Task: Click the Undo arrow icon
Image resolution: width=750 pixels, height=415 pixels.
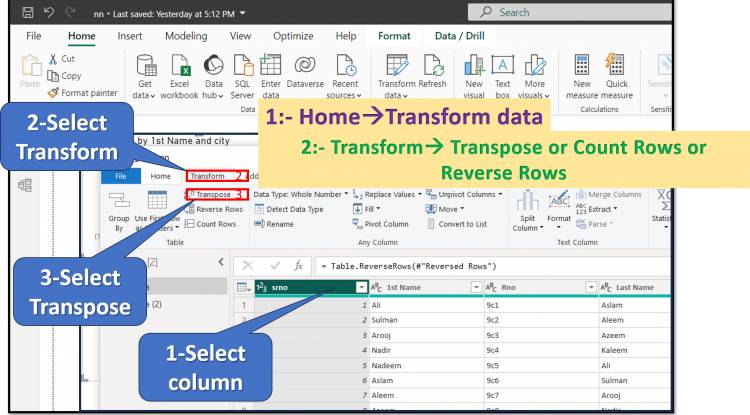Action: [49, 12]
